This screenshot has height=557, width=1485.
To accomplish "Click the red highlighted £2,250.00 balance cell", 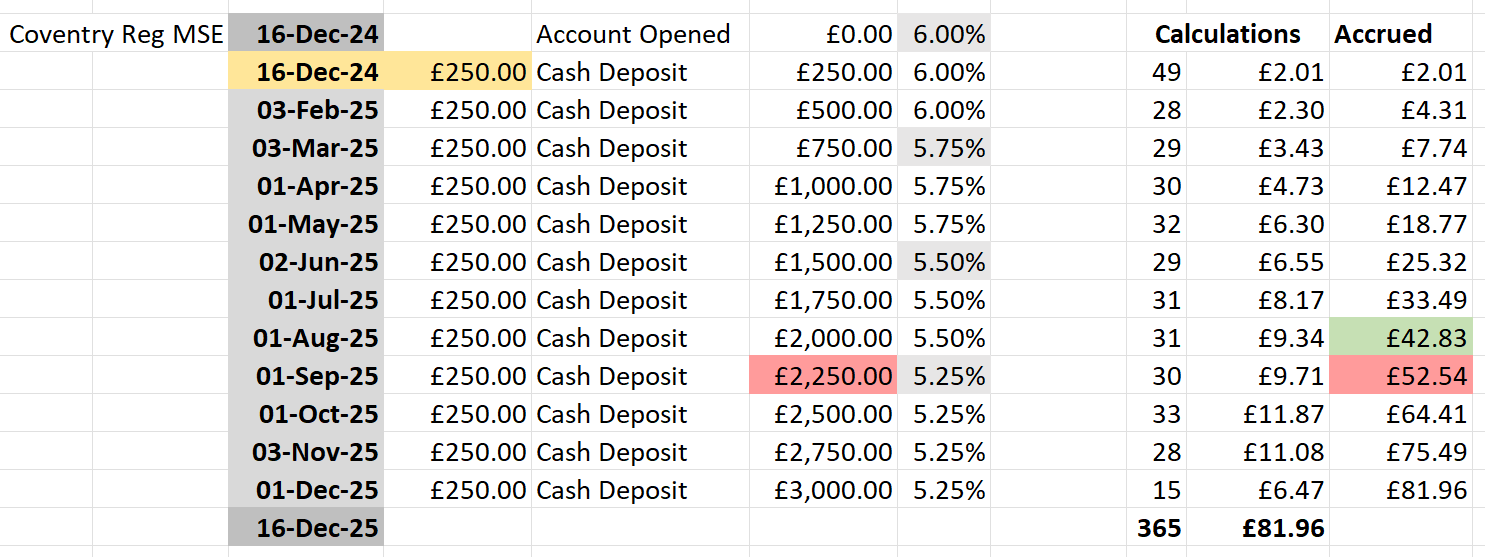I will pyautogui.click(x=823, y=377).
